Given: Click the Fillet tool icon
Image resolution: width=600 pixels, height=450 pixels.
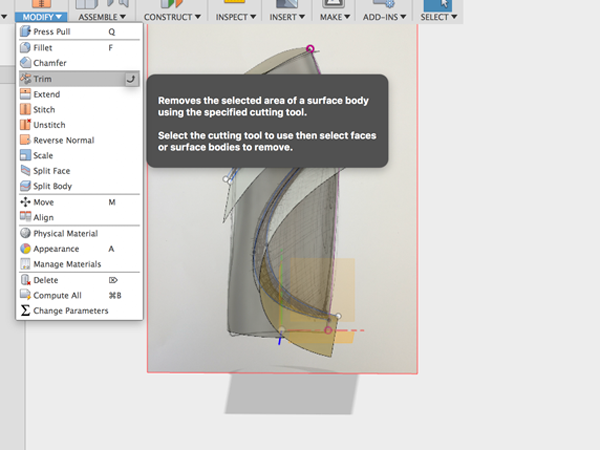Looking at the screenshot, I should [x=25, y=47].
